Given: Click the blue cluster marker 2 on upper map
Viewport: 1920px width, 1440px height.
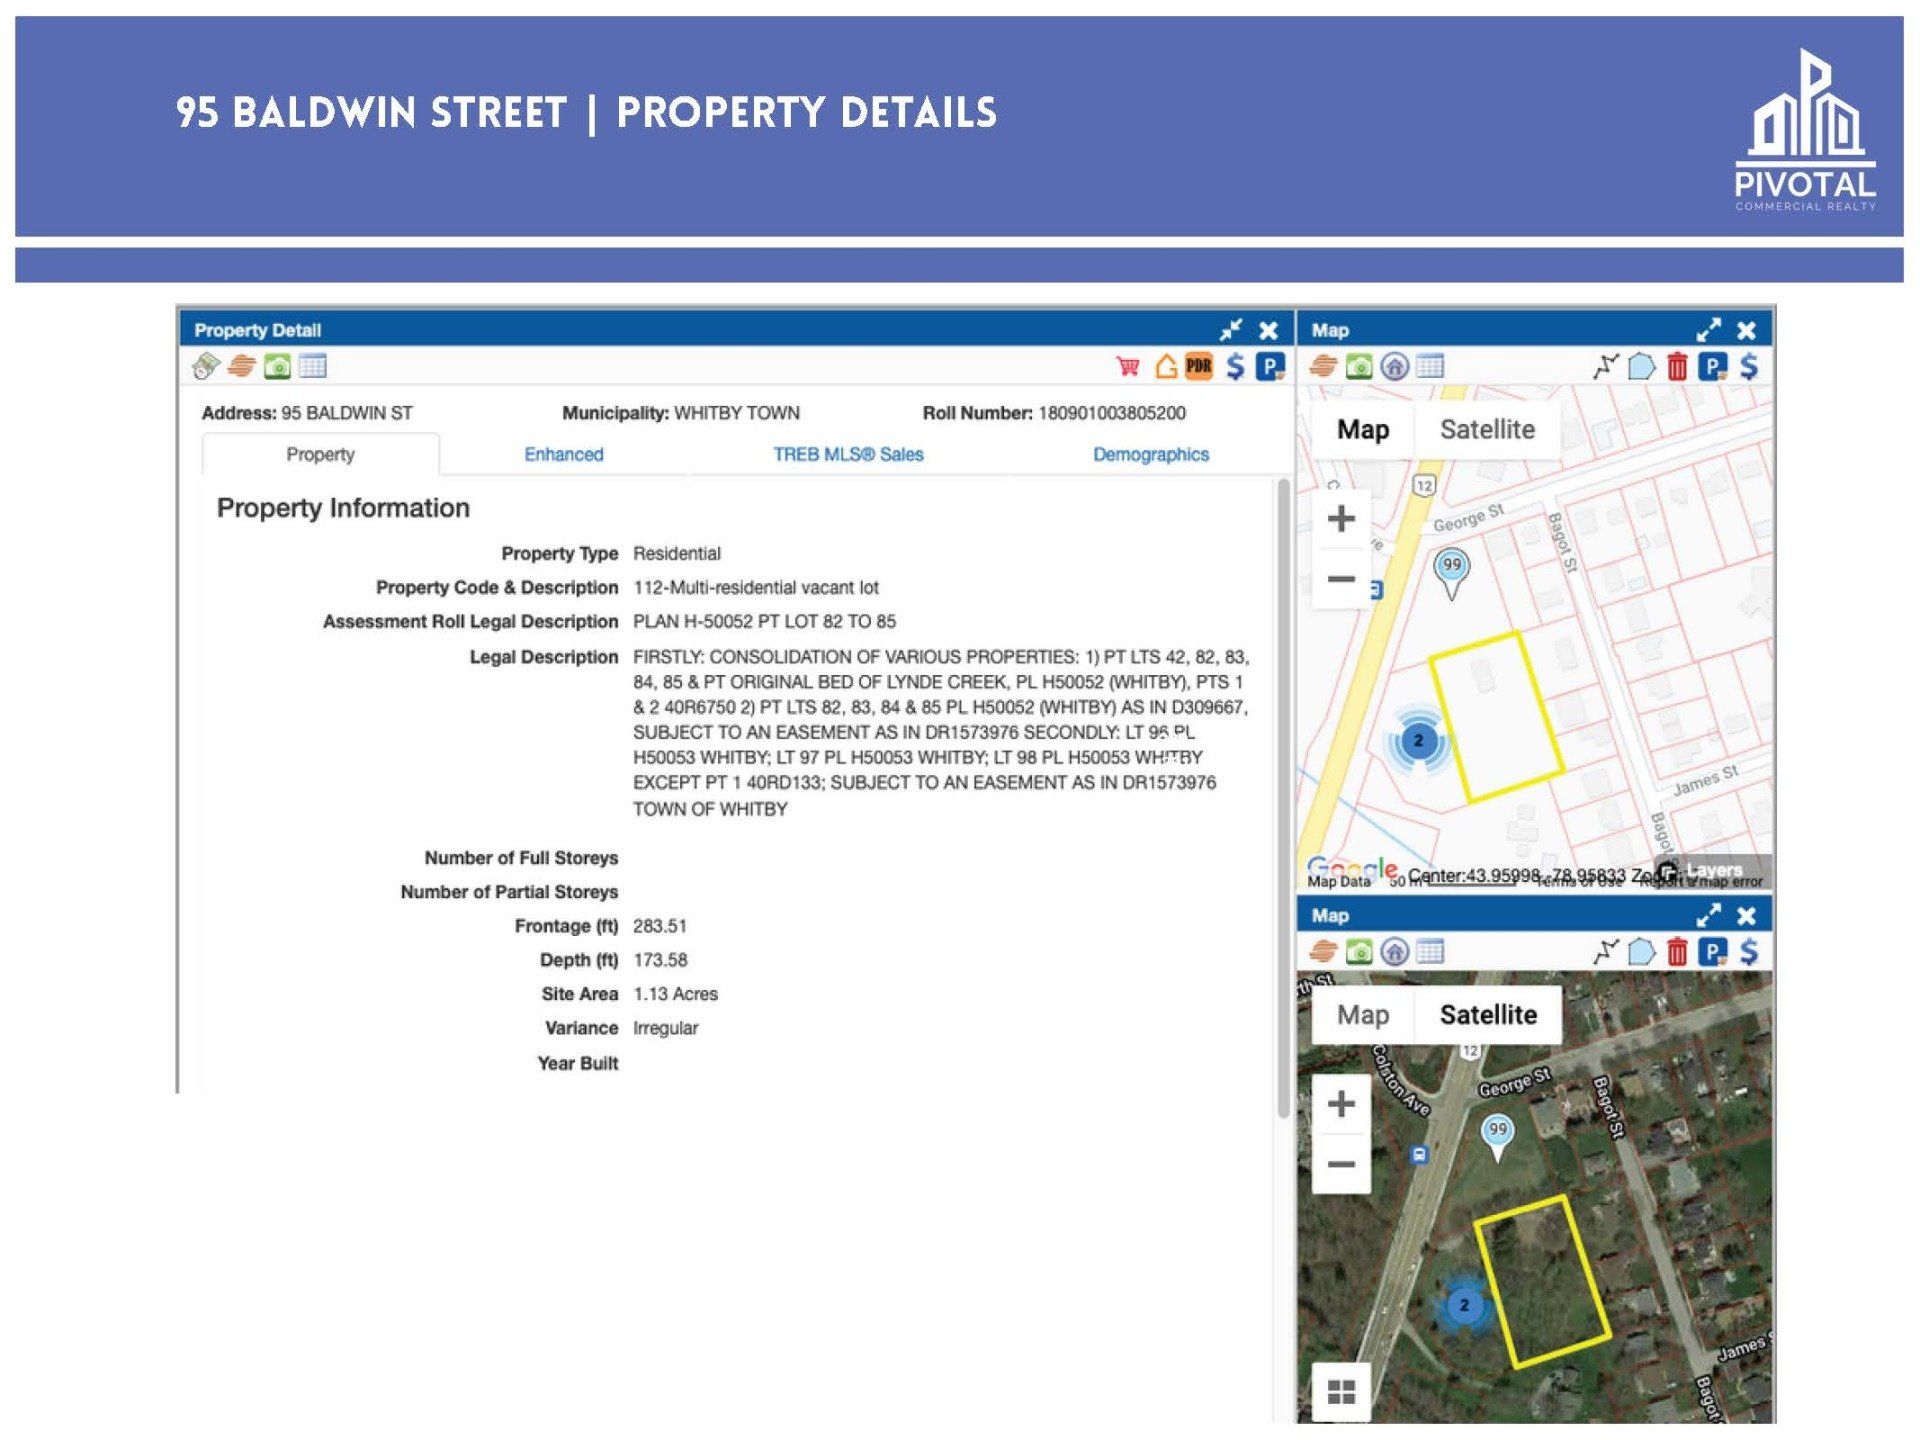Looking at the screenshot, I should pyautogui.click(x=1418, y=742).
